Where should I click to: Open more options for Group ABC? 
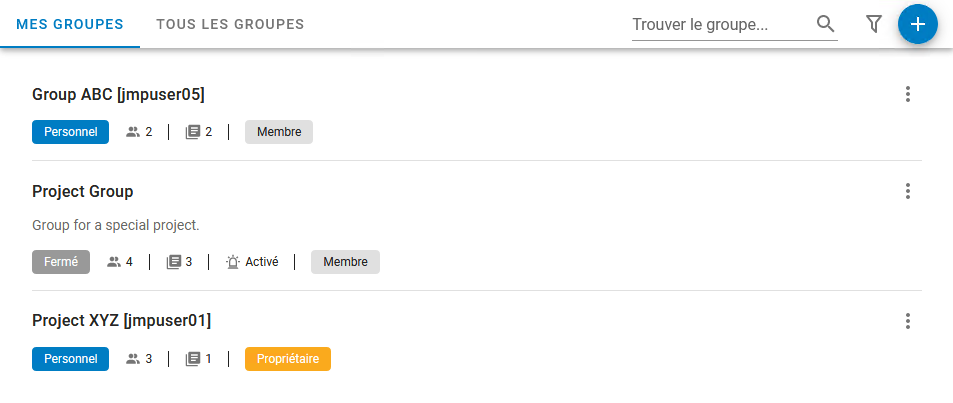point(908,94)
